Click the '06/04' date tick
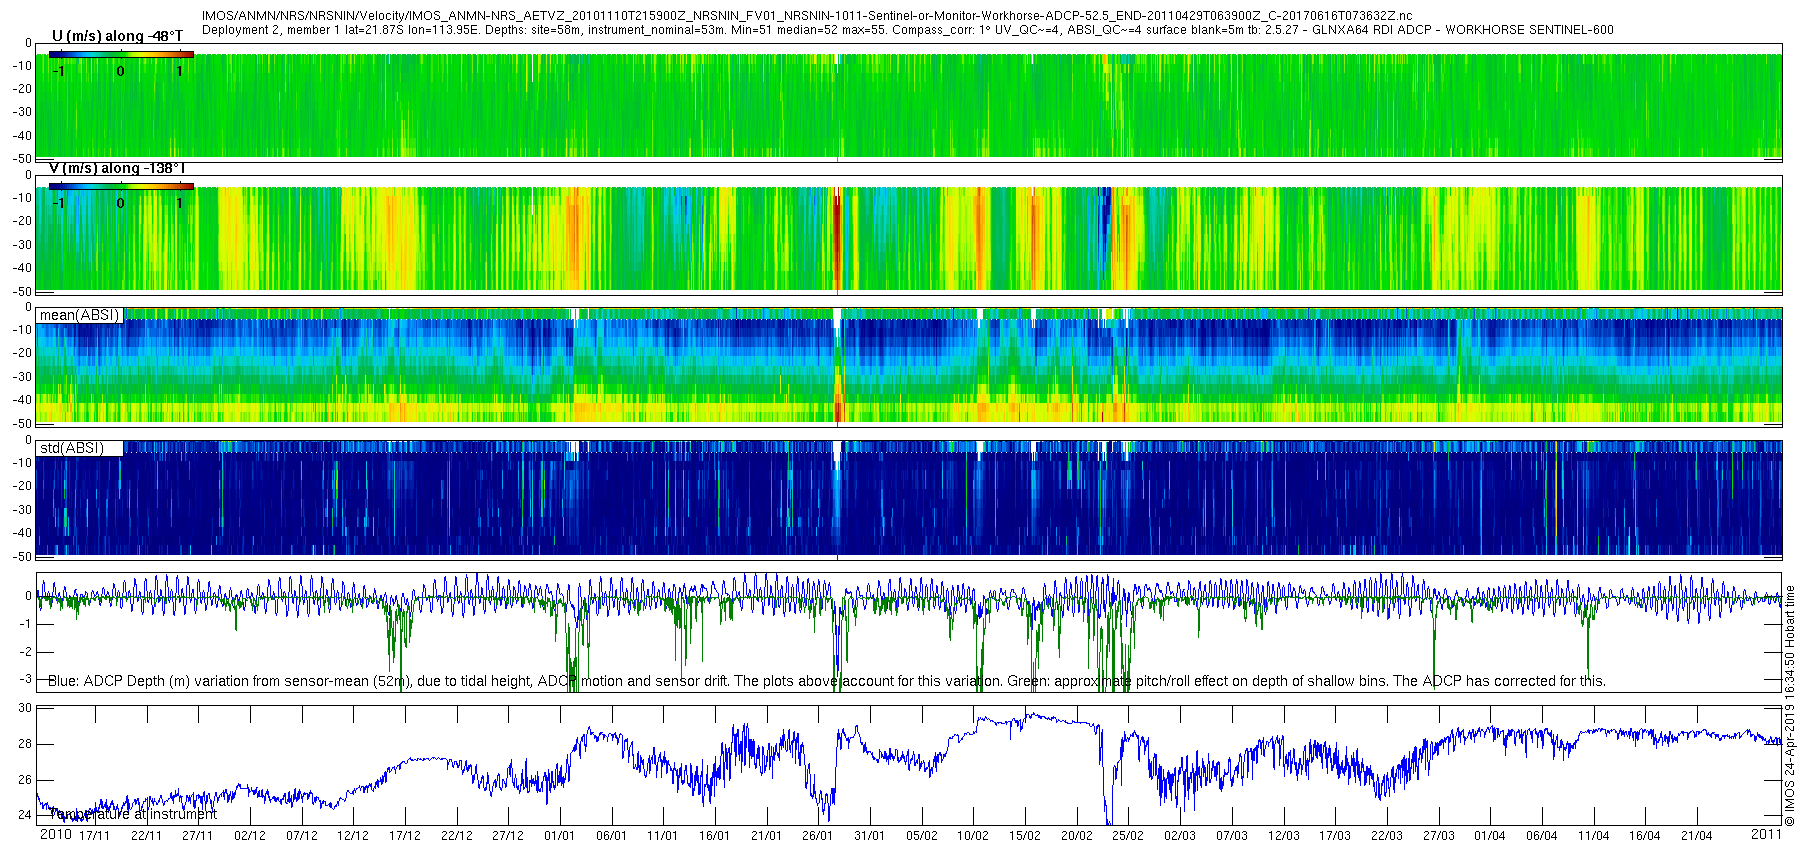The image size is (1800, 850). (x=1542, y=836)
